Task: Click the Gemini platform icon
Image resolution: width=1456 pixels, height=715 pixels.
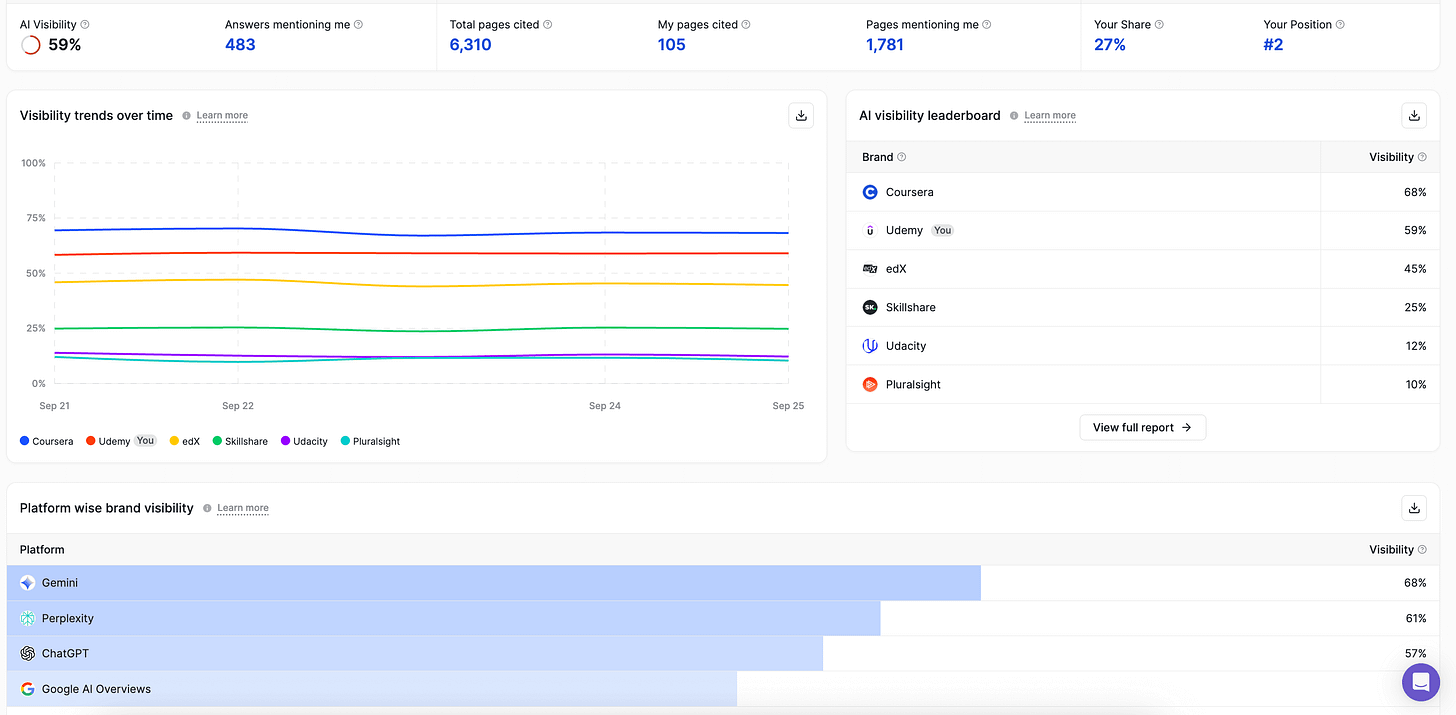Action: click(x=27, y=583)
